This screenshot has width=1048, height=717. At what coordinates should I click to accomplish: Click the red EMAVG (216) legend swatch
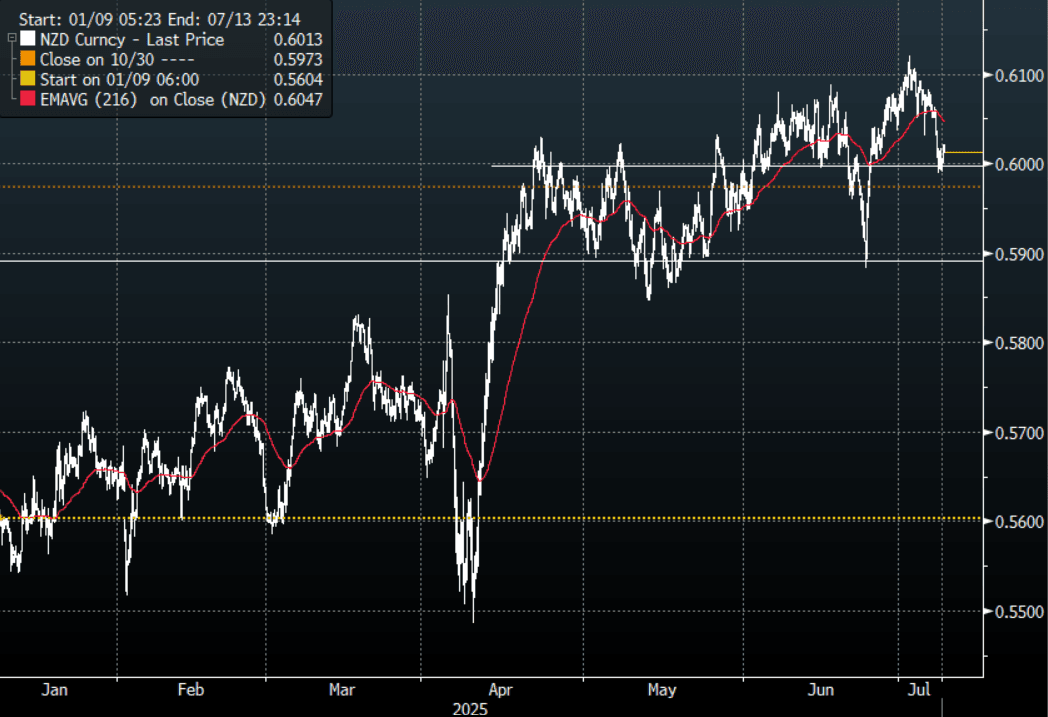[x=27, y=99]
